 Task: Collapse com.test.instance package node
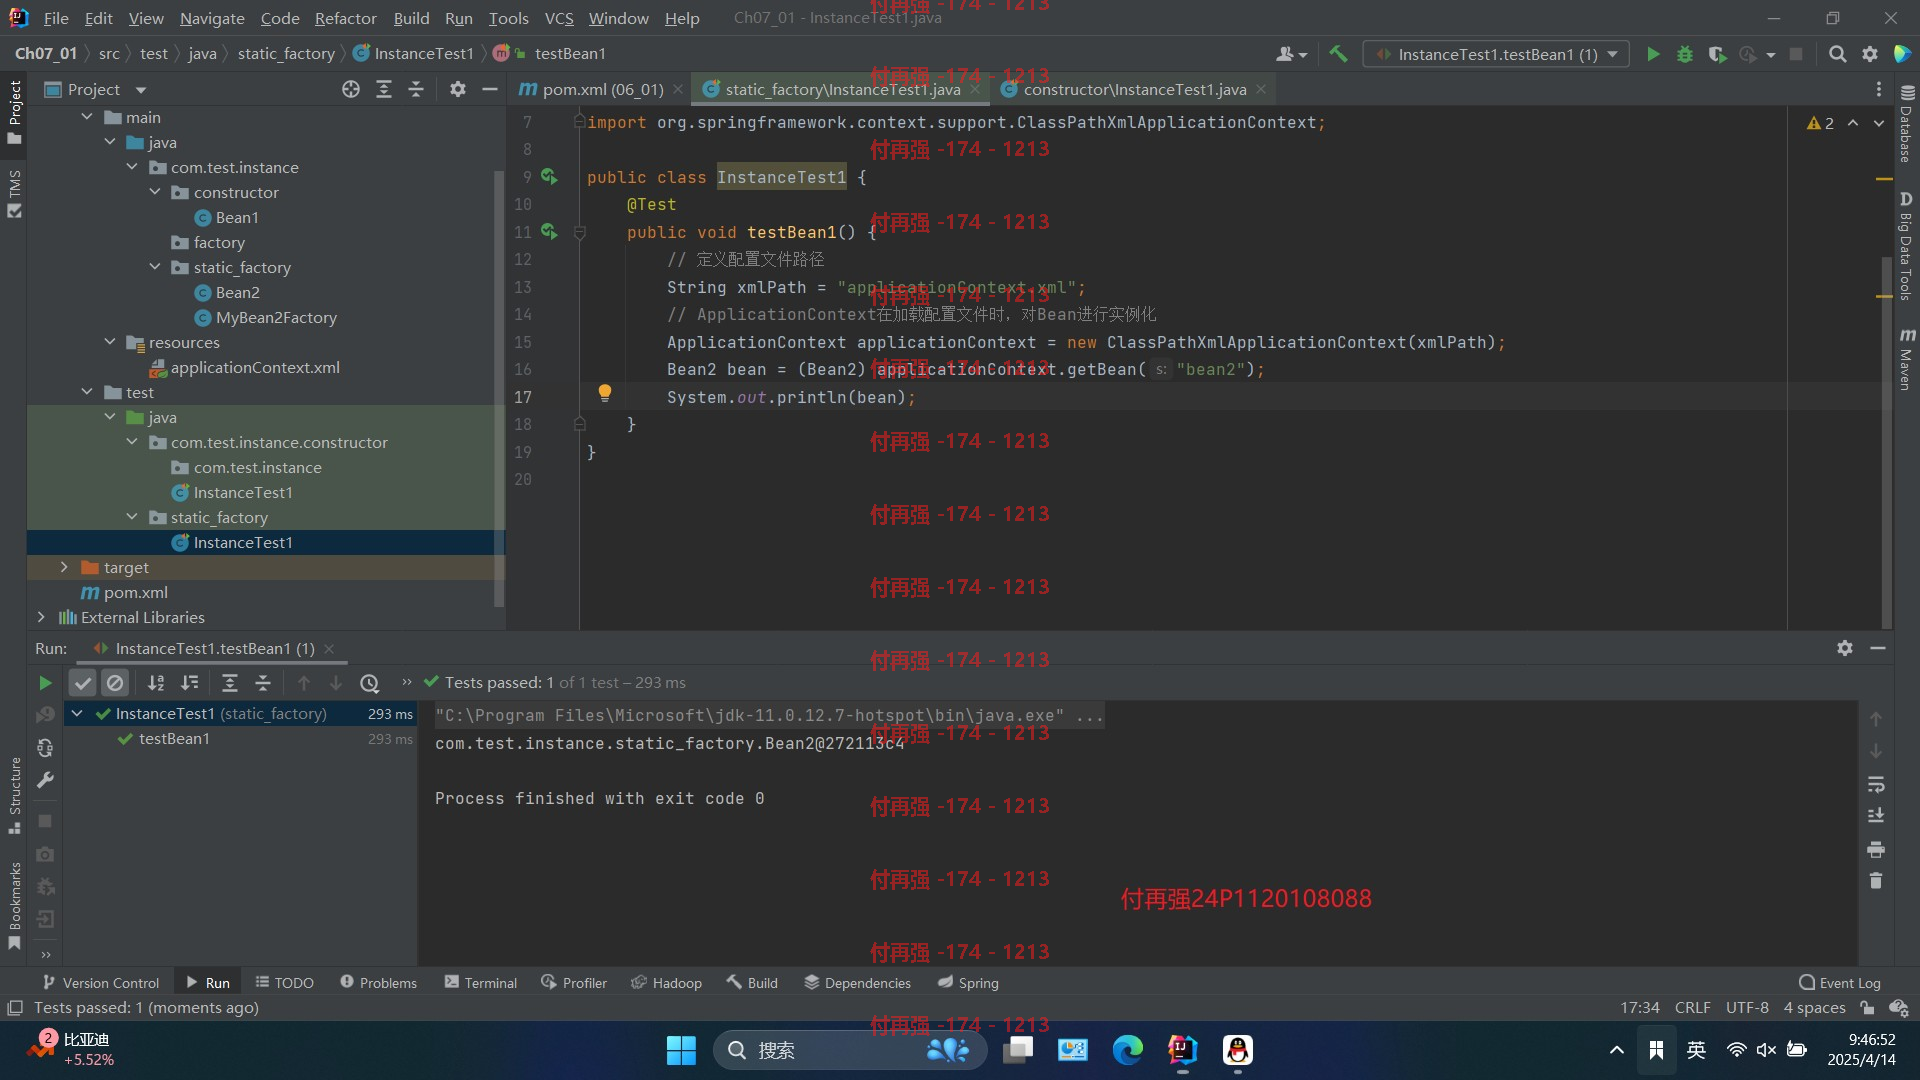132,167
